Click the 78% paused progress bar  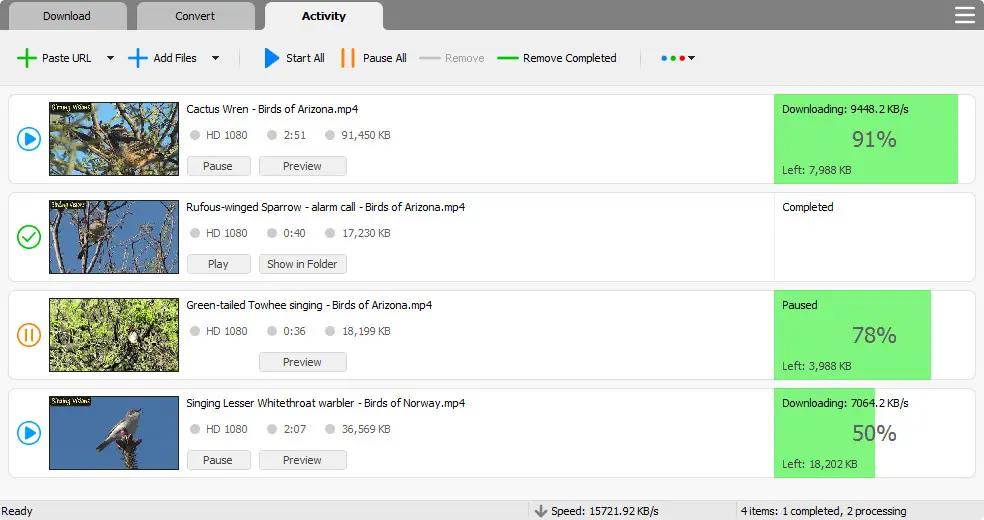coord(852,335)
